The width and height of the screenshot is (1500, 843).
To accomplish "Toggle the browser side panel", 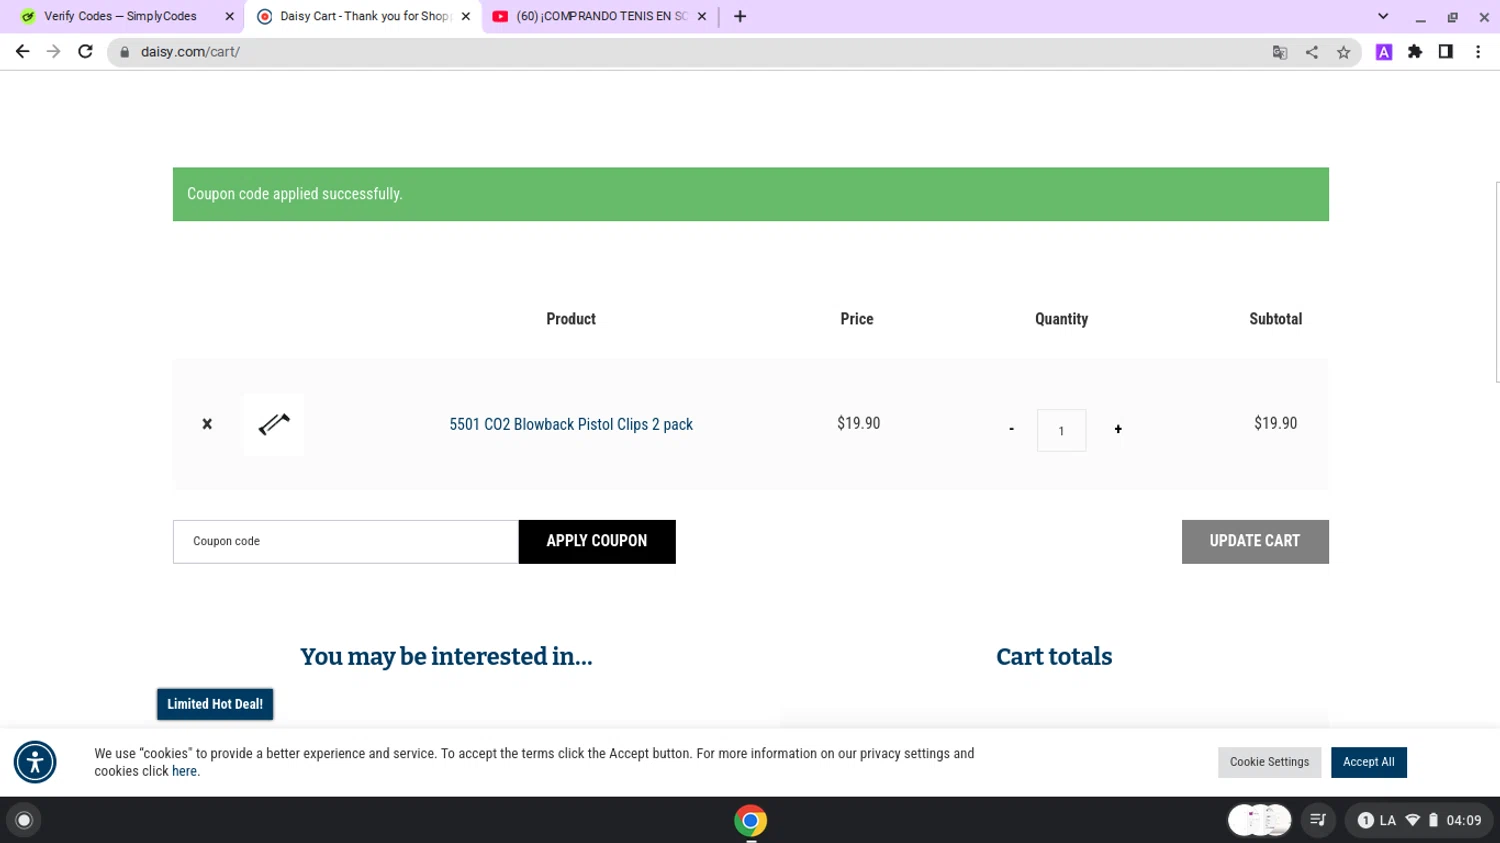I will click(1446, 52).
